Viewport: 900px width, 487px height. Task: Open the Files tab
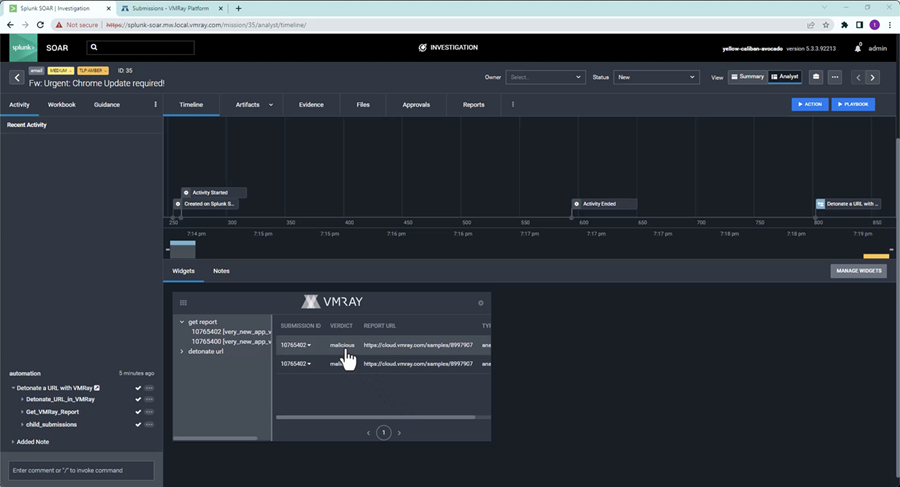point(363,105)
